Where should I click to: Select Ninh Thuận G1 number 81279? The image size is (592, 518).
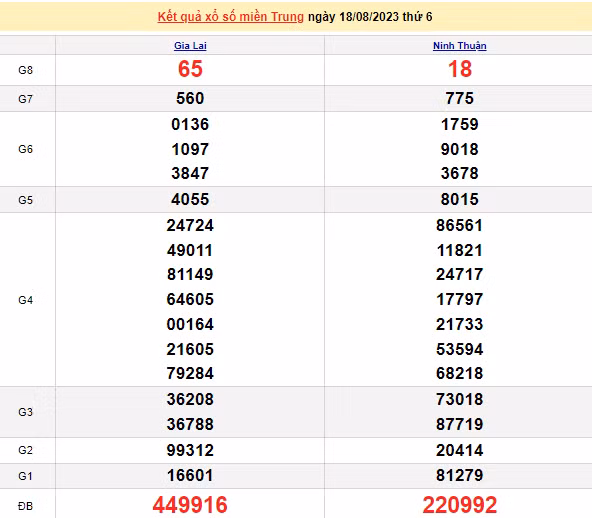tap(459, 475)
